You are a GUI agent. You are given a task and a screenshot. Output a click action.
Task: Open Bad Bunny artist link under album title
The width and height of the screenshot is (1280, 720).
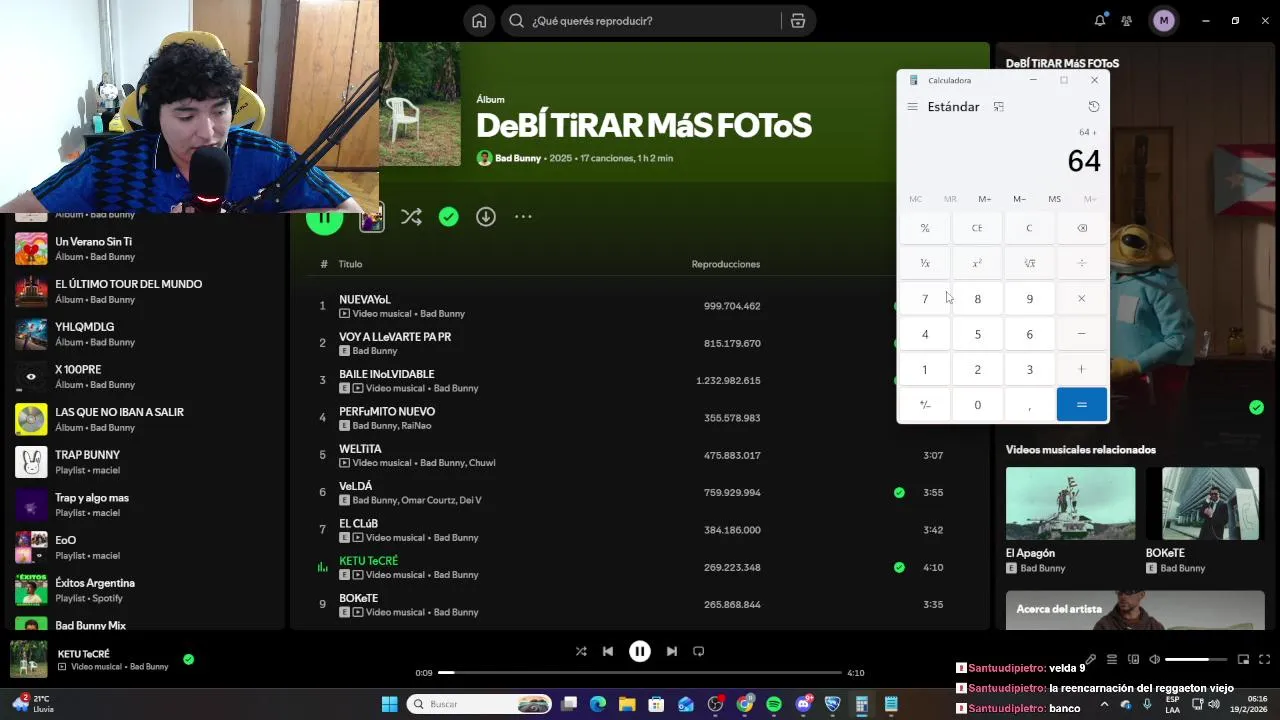tap(518, 158)
